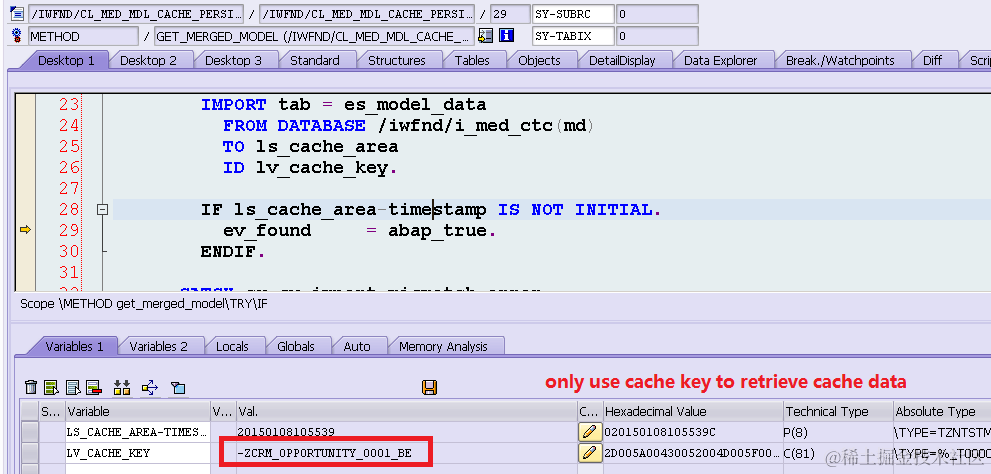The height and width of the screenshot is (474, 991).
Task: Click the SY-TABIX value field
Action: 657,36
